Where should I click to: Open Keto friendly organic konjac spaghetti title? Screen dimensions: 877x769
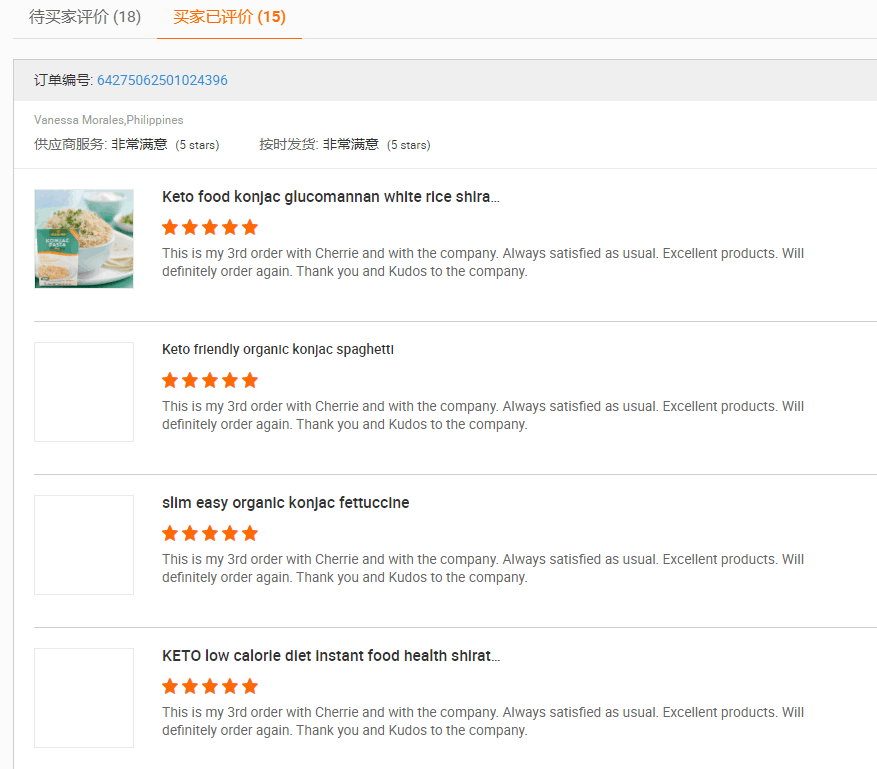[x=278, y=350]
